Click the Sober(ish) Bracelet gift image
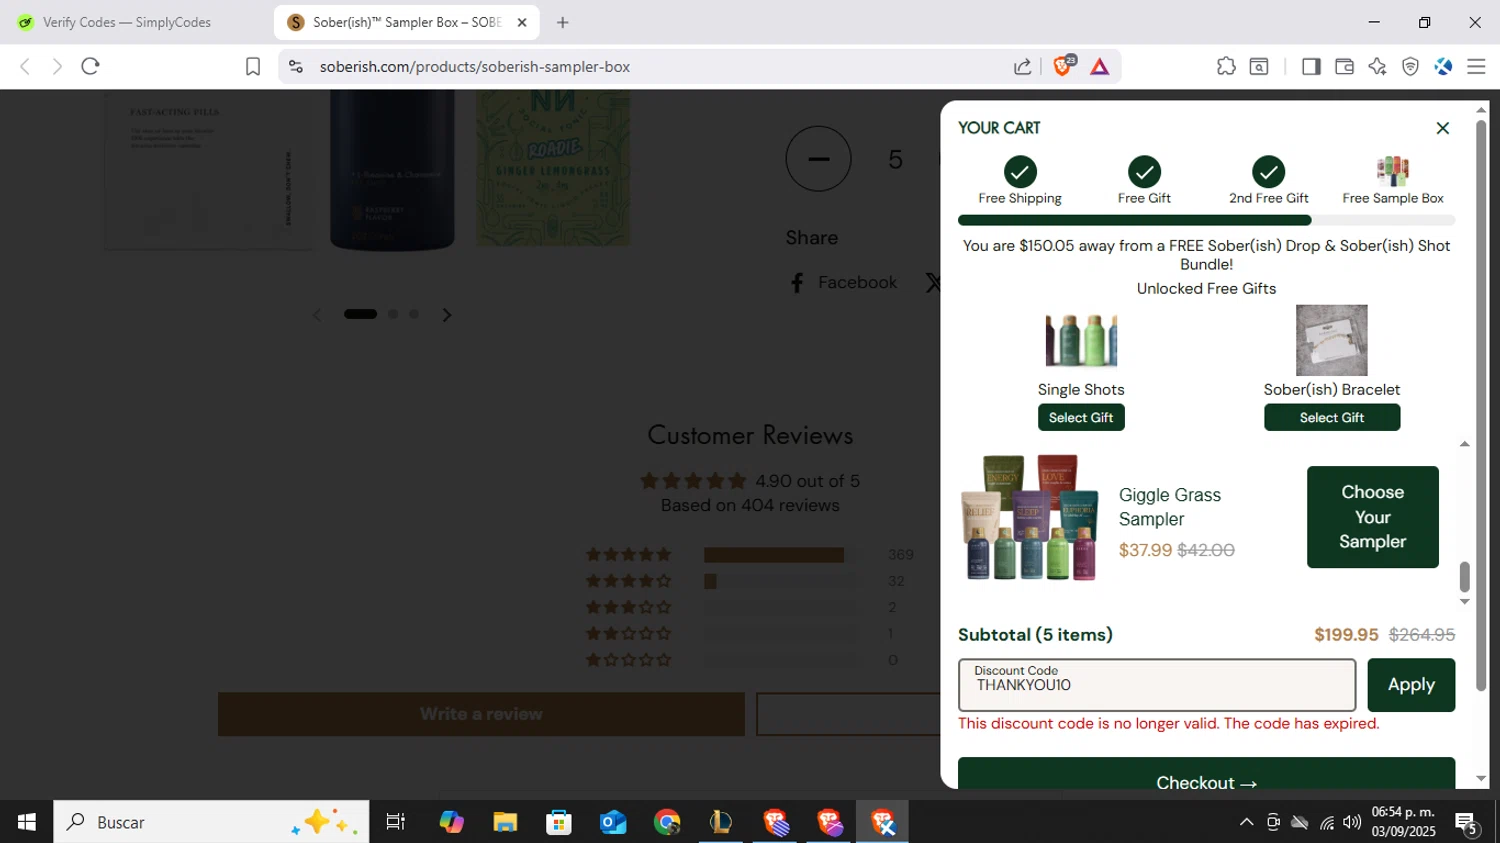Image resolution: width=1500 pixels, height=843 pixels. (x=1332, y=340)
